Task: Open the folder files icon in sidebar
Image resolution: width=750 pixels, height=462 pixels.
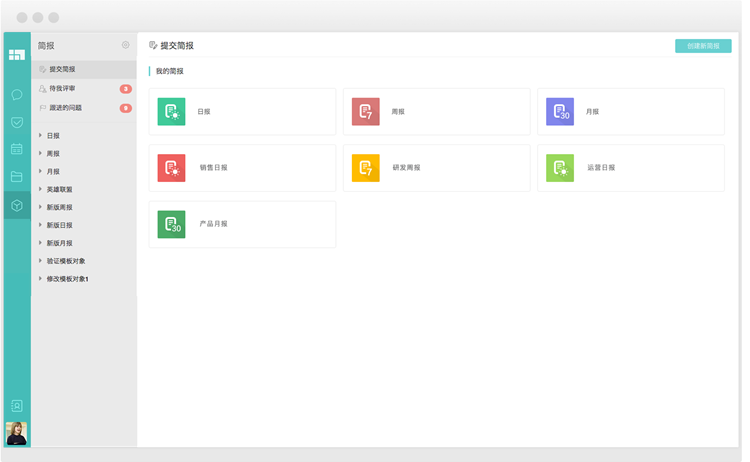Action: [x=17, y=177]
